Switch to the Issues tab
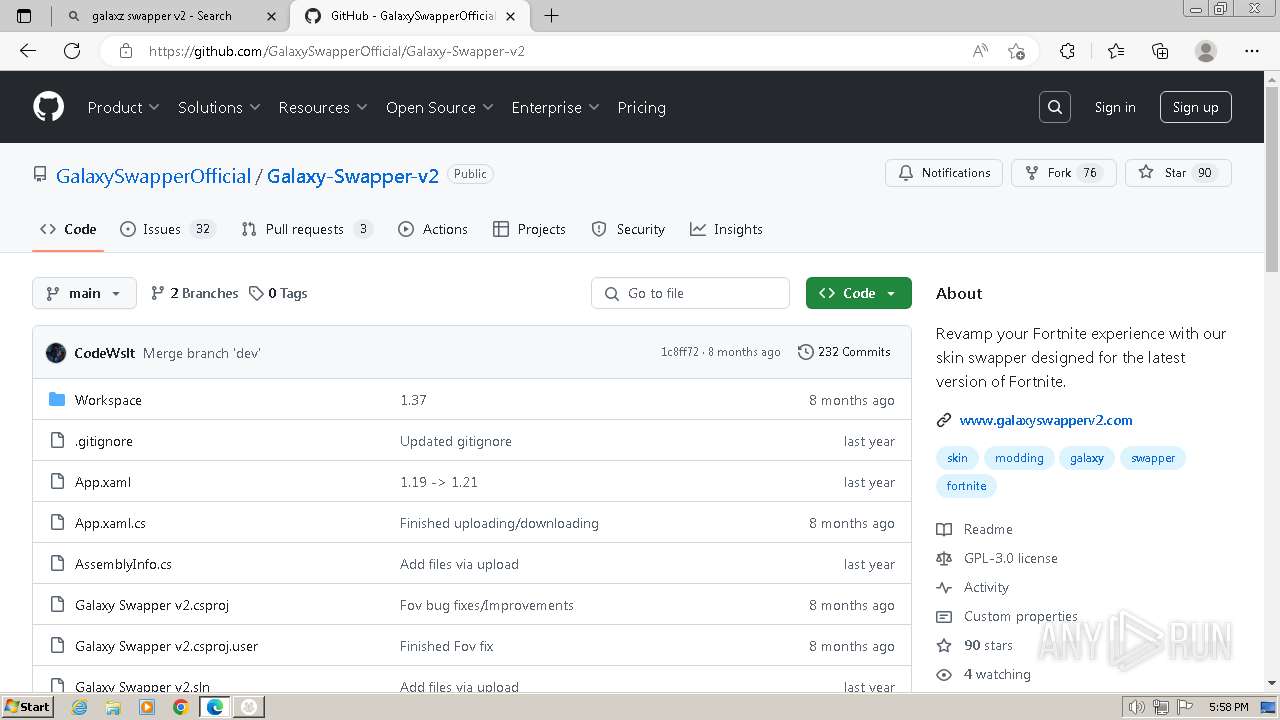 tap(167, 229)
